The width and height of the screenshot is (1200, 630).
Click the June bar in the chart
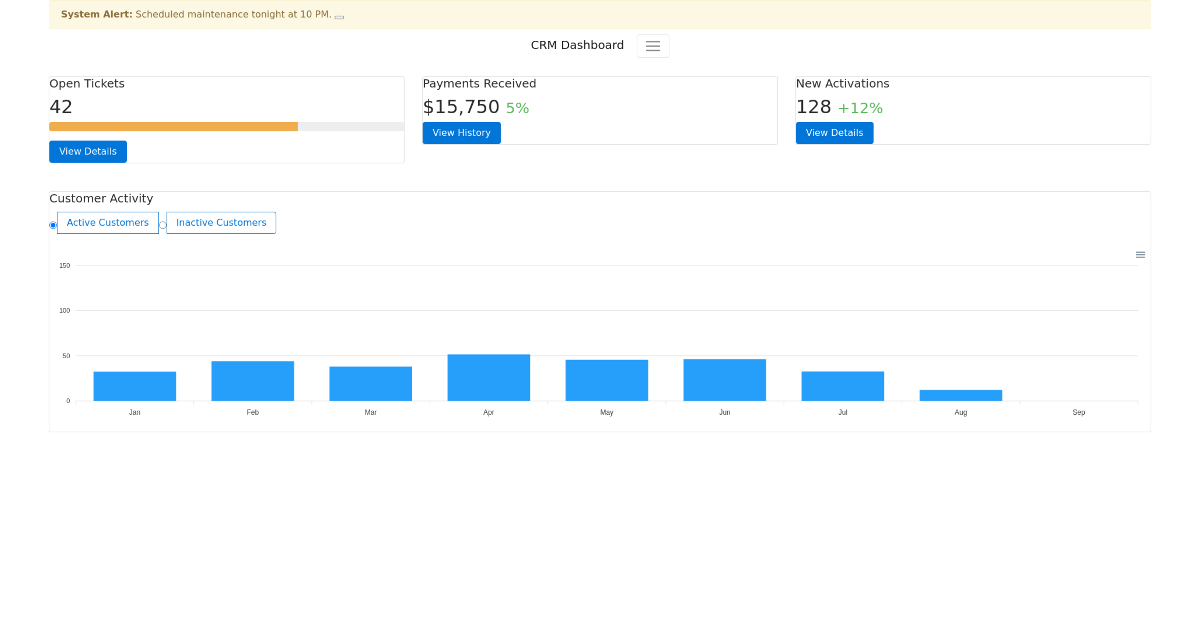724,379
